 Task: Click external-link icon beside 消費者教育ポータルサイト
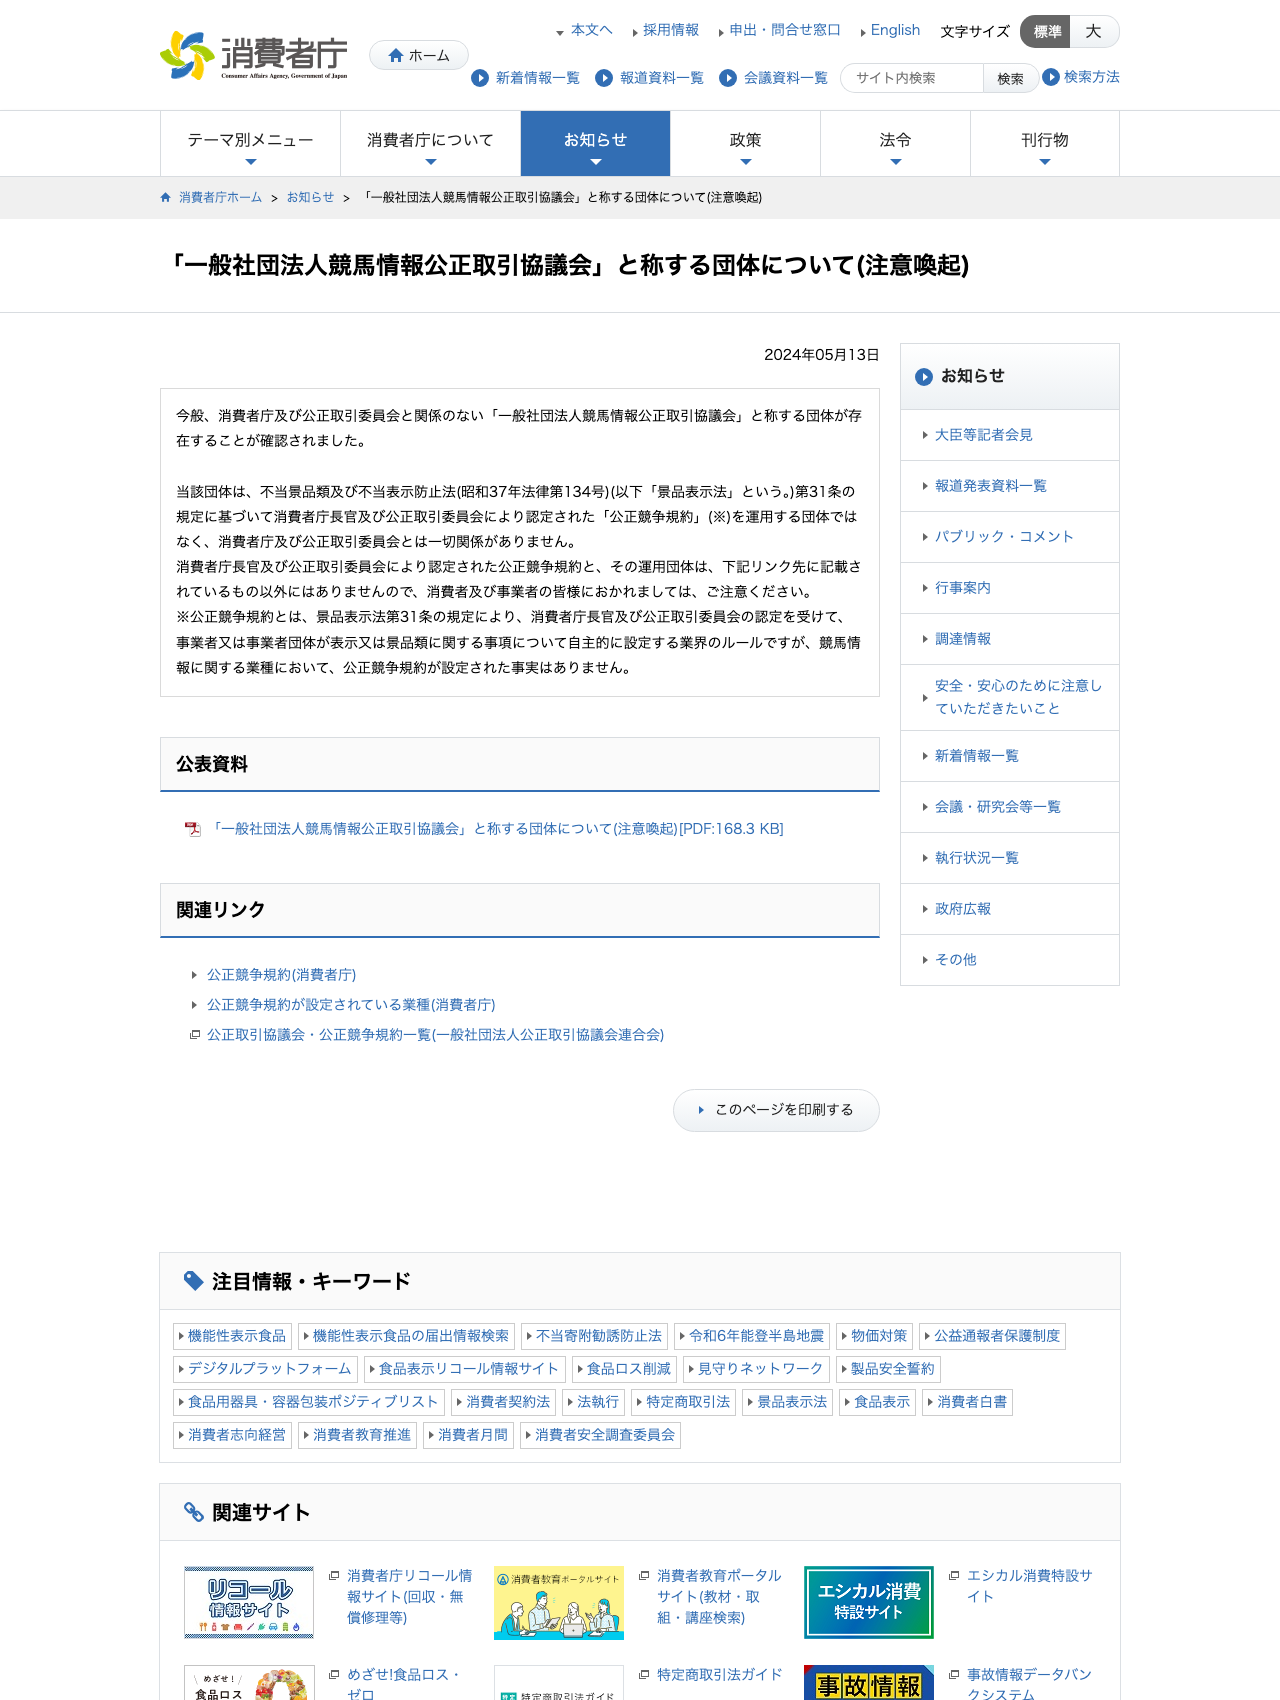click(x=644, y=1575)
